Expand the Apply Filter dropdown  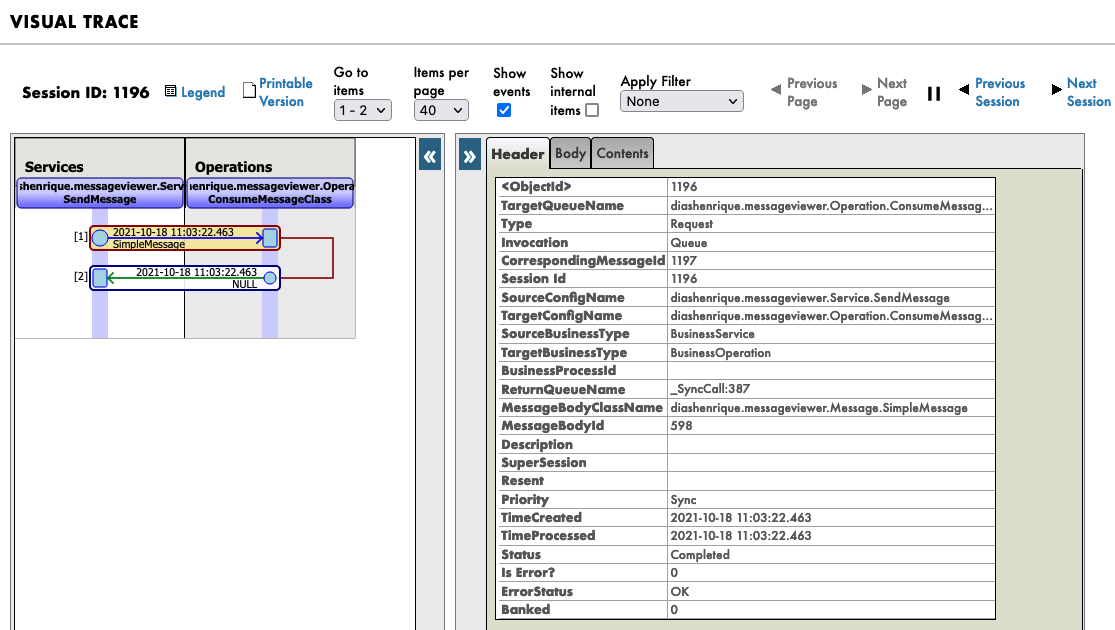(x=682, y=101)
